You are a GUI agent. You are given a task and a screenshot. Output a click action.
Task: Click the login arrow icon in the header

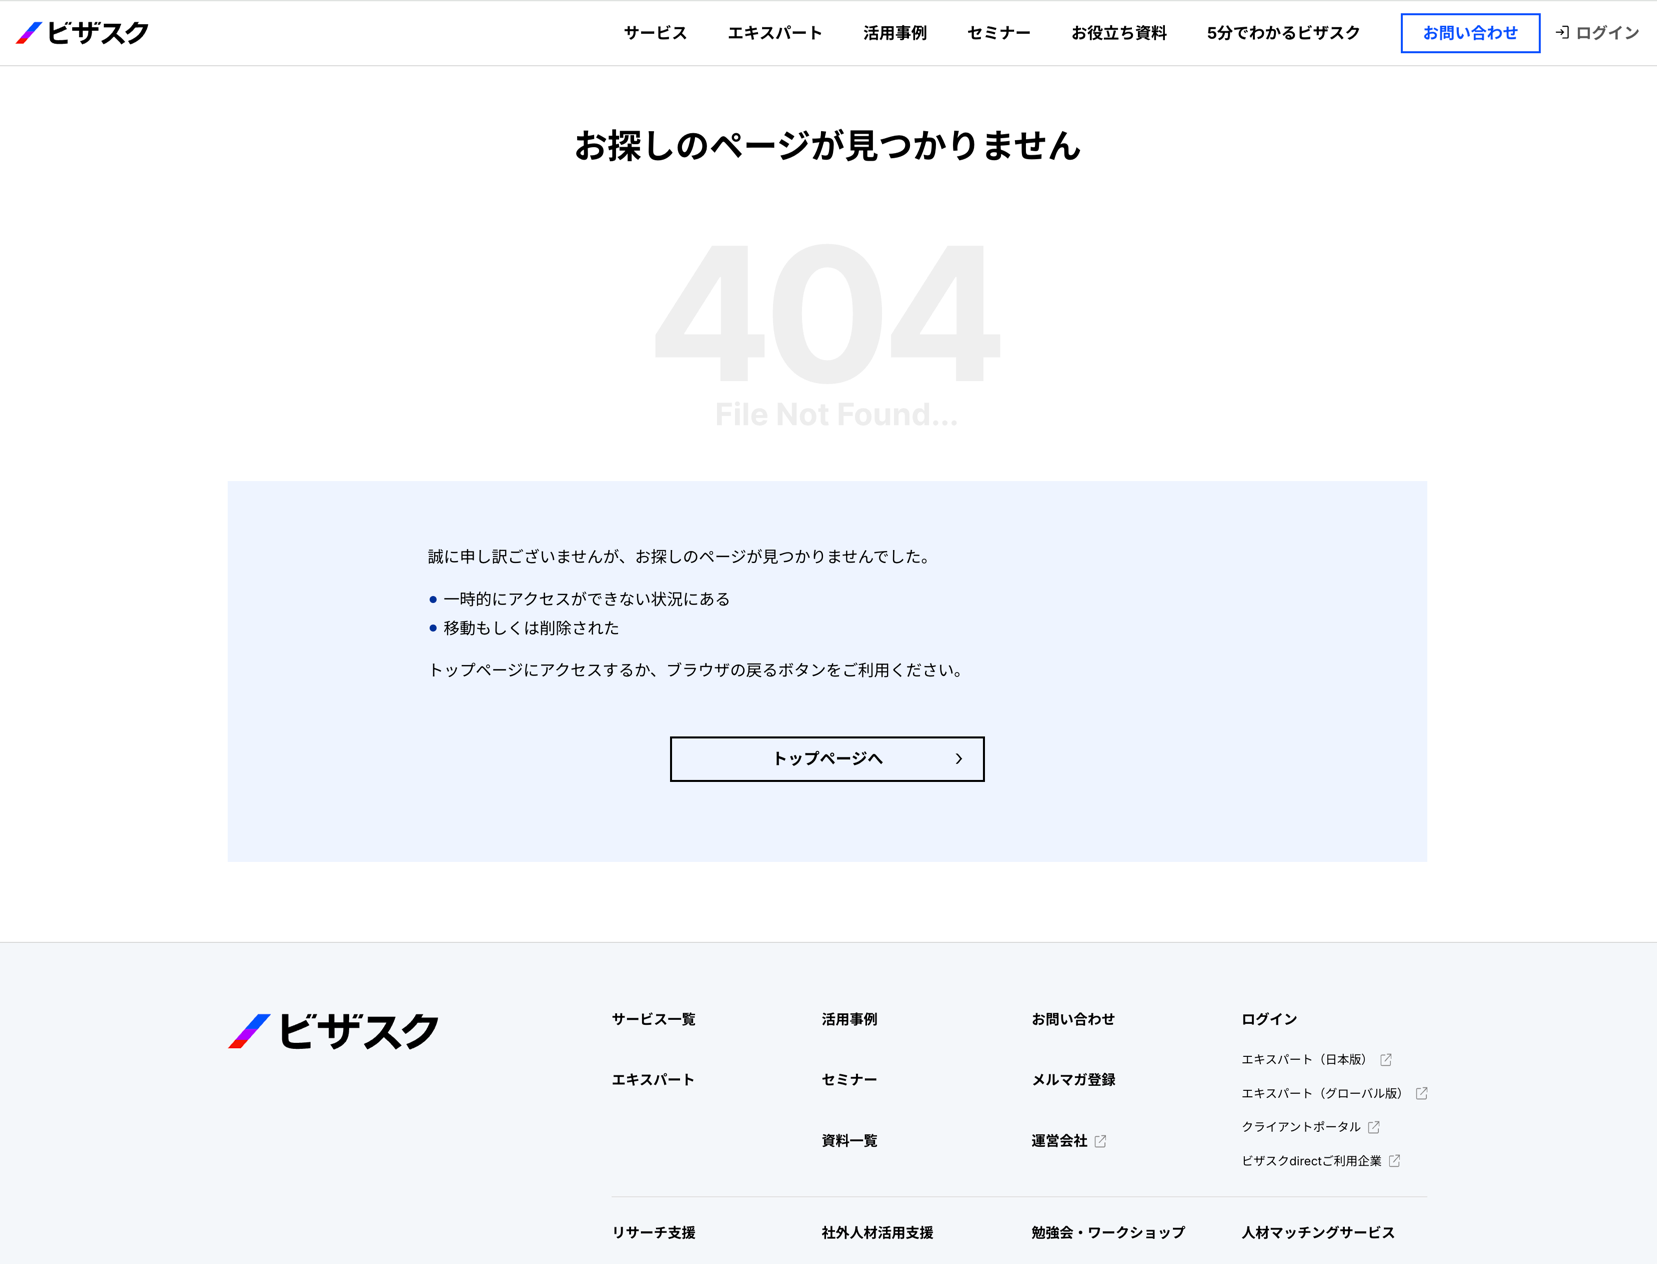click(1562, 33)
